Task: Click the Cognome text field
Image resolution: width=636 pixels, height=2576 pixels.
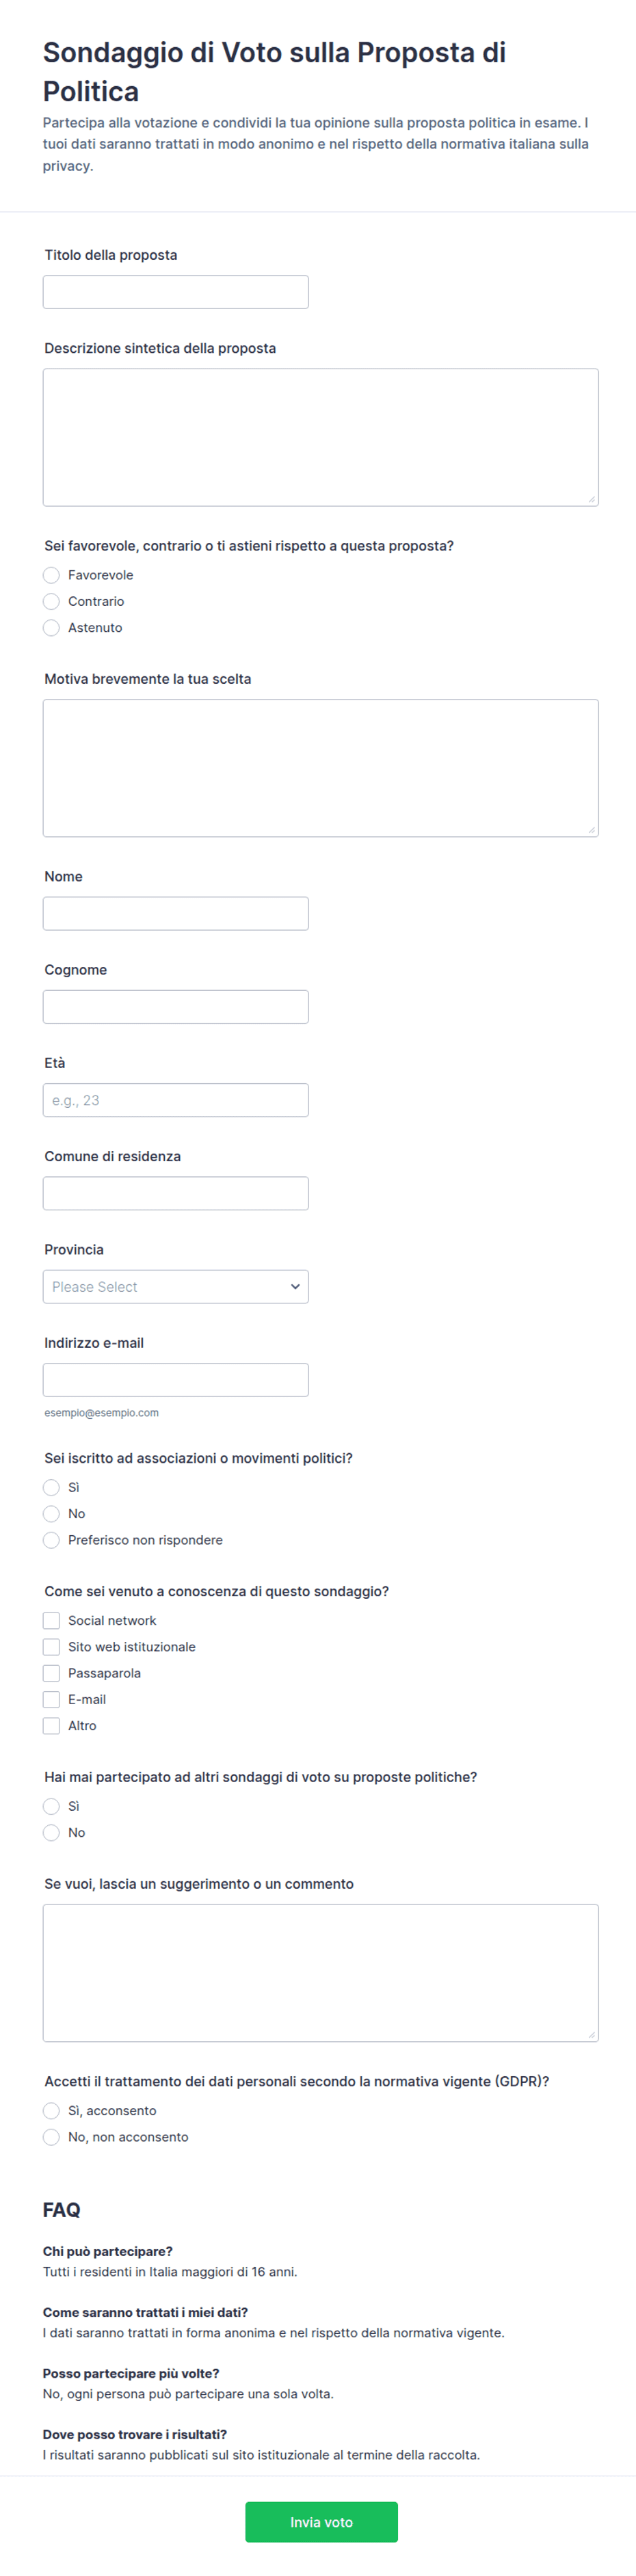Action: (176, 1007)
